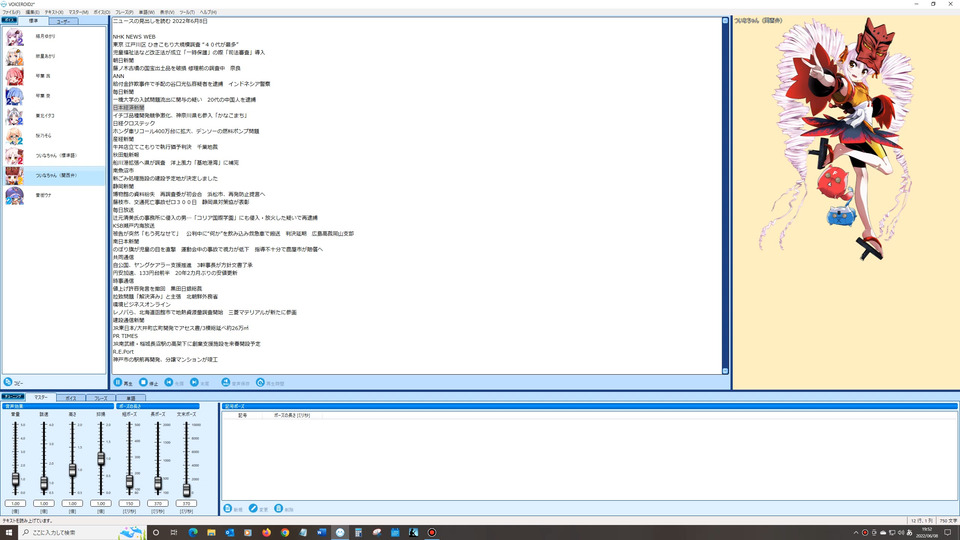The width and height of the screenshot is (960, 540).
Task: Click the 音量 value input field
Action: [x=15, y=503]
